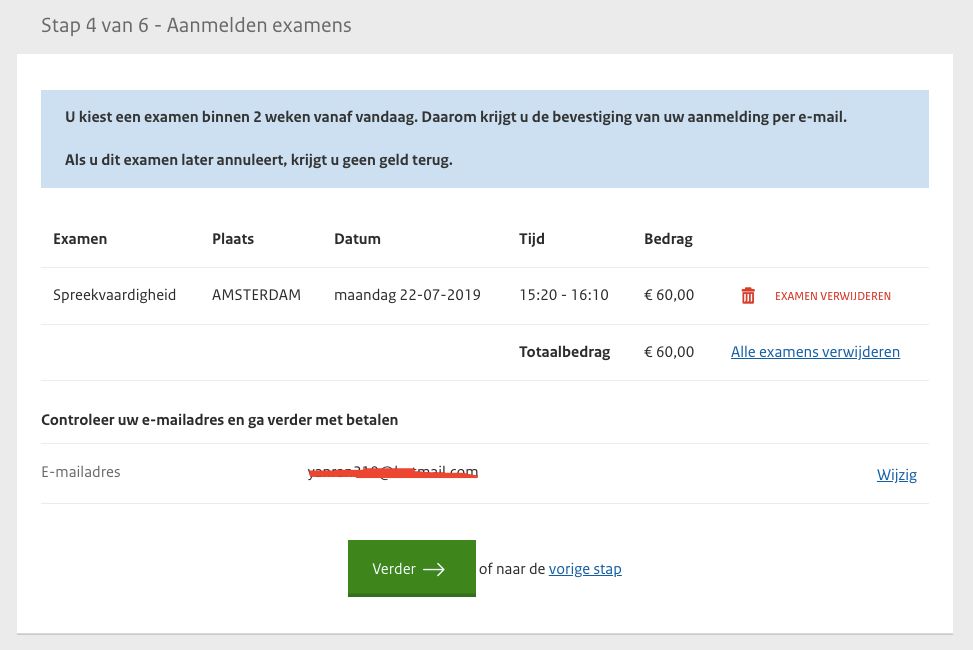Screen dimensions: 973x650
Task: Click the Verder button label
Action: pos(394,569)
